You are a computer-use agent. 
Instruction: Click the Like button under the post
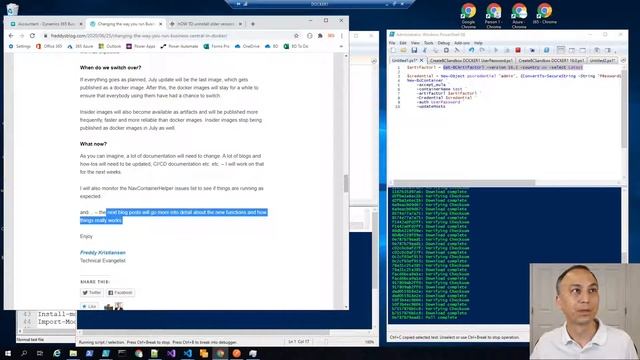point(89,306)
